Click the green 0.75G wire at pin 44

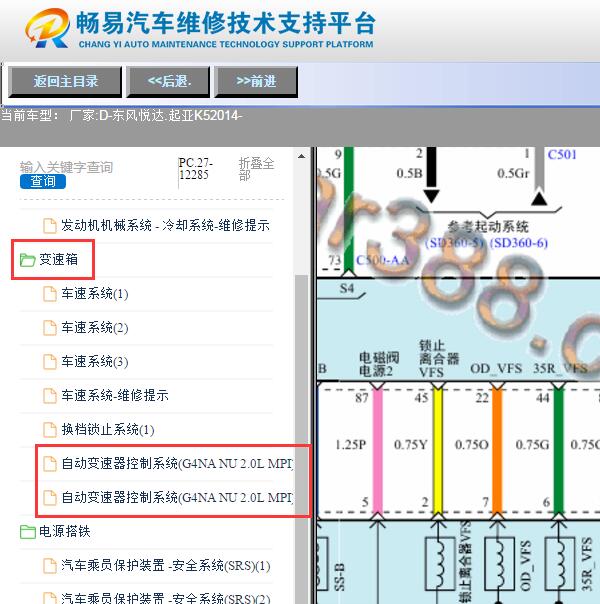point(559,451)
